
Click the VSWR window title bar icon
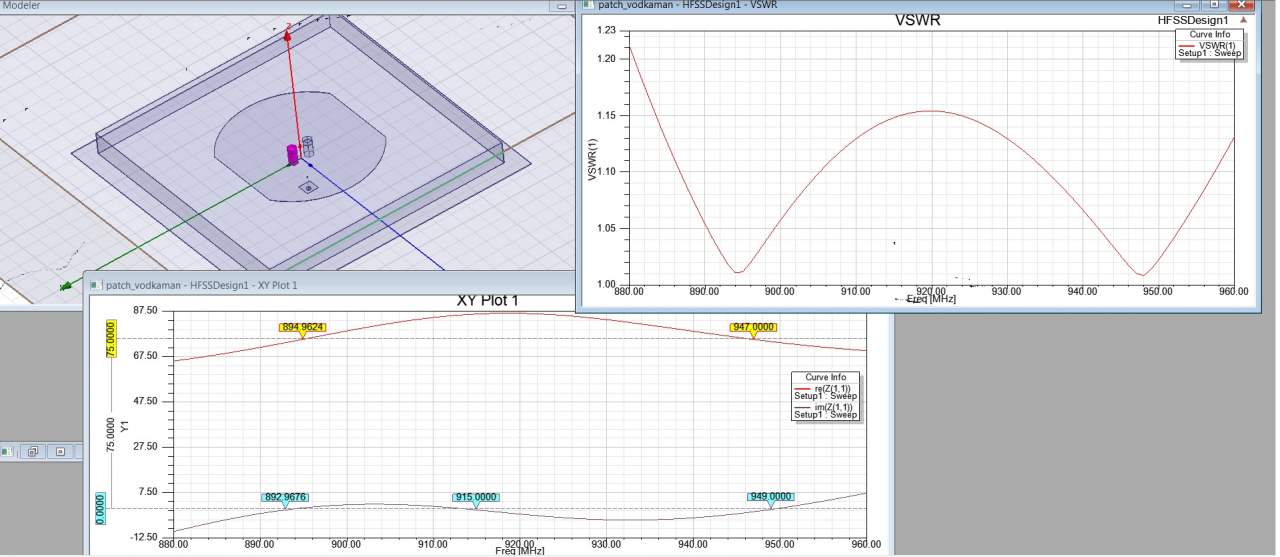[x=587, y=5]
